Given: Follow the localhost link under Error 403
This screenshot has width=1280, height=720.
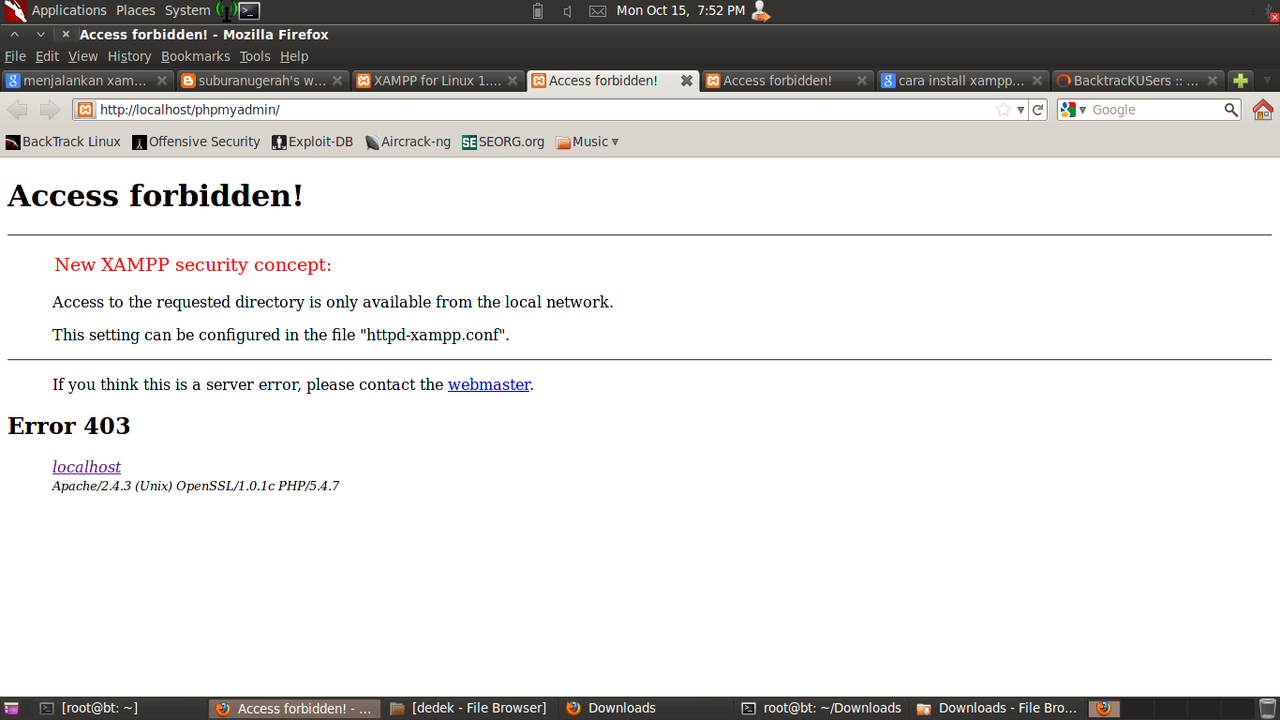Looking at the screenshot, I should coord(87,467).
